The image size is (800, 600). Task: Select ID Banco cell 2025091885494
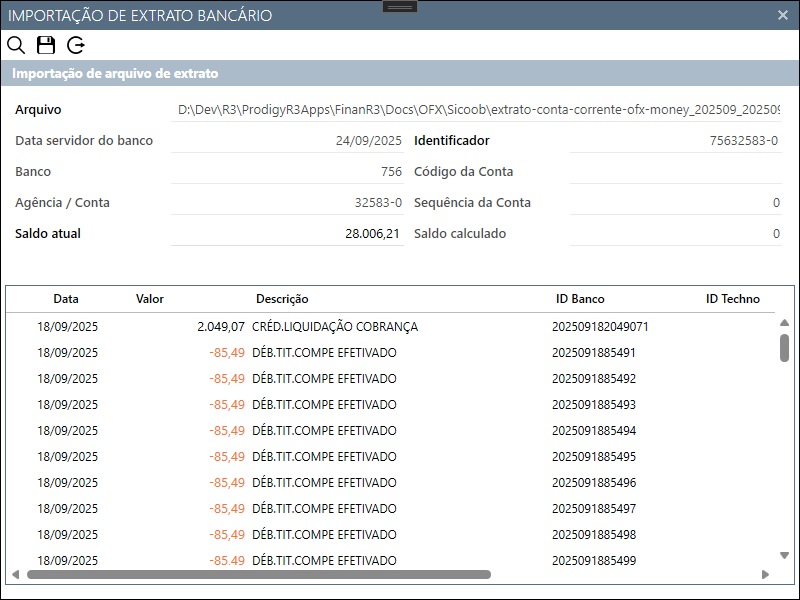click(x=594, y=431)
